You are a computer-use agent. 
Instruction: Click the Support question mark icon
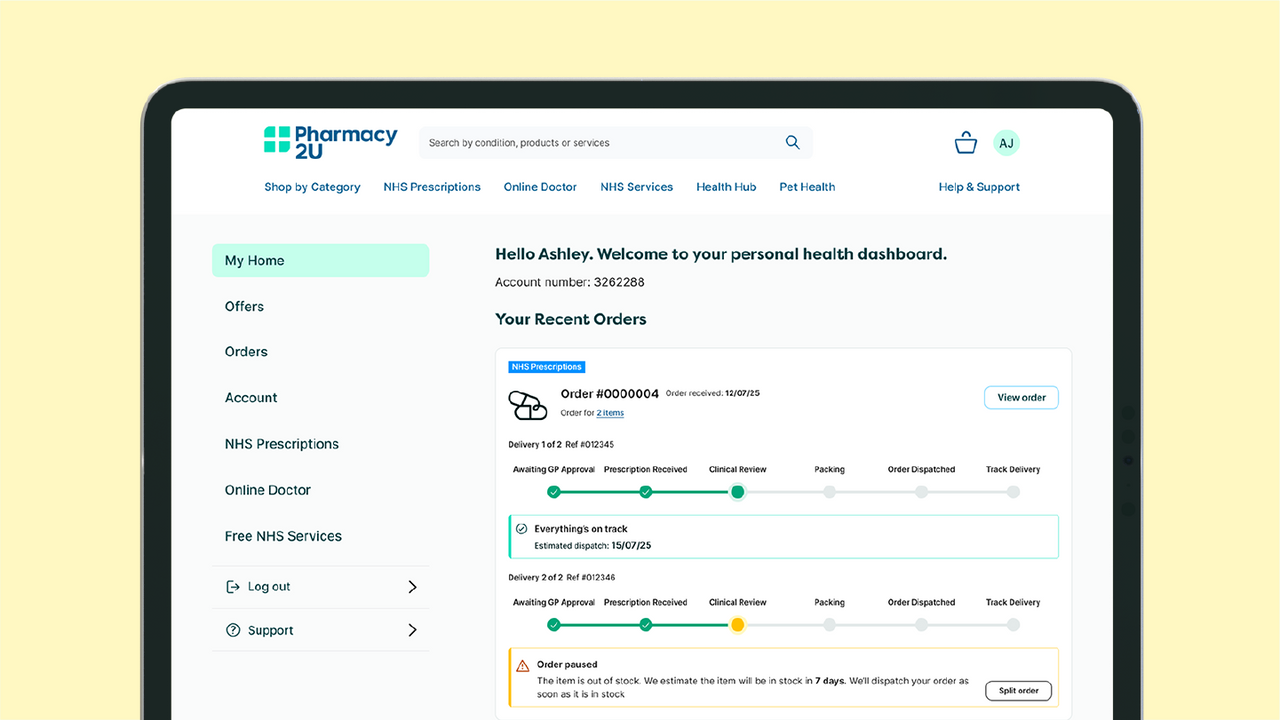pyautogui.click(x=233, y=630)
